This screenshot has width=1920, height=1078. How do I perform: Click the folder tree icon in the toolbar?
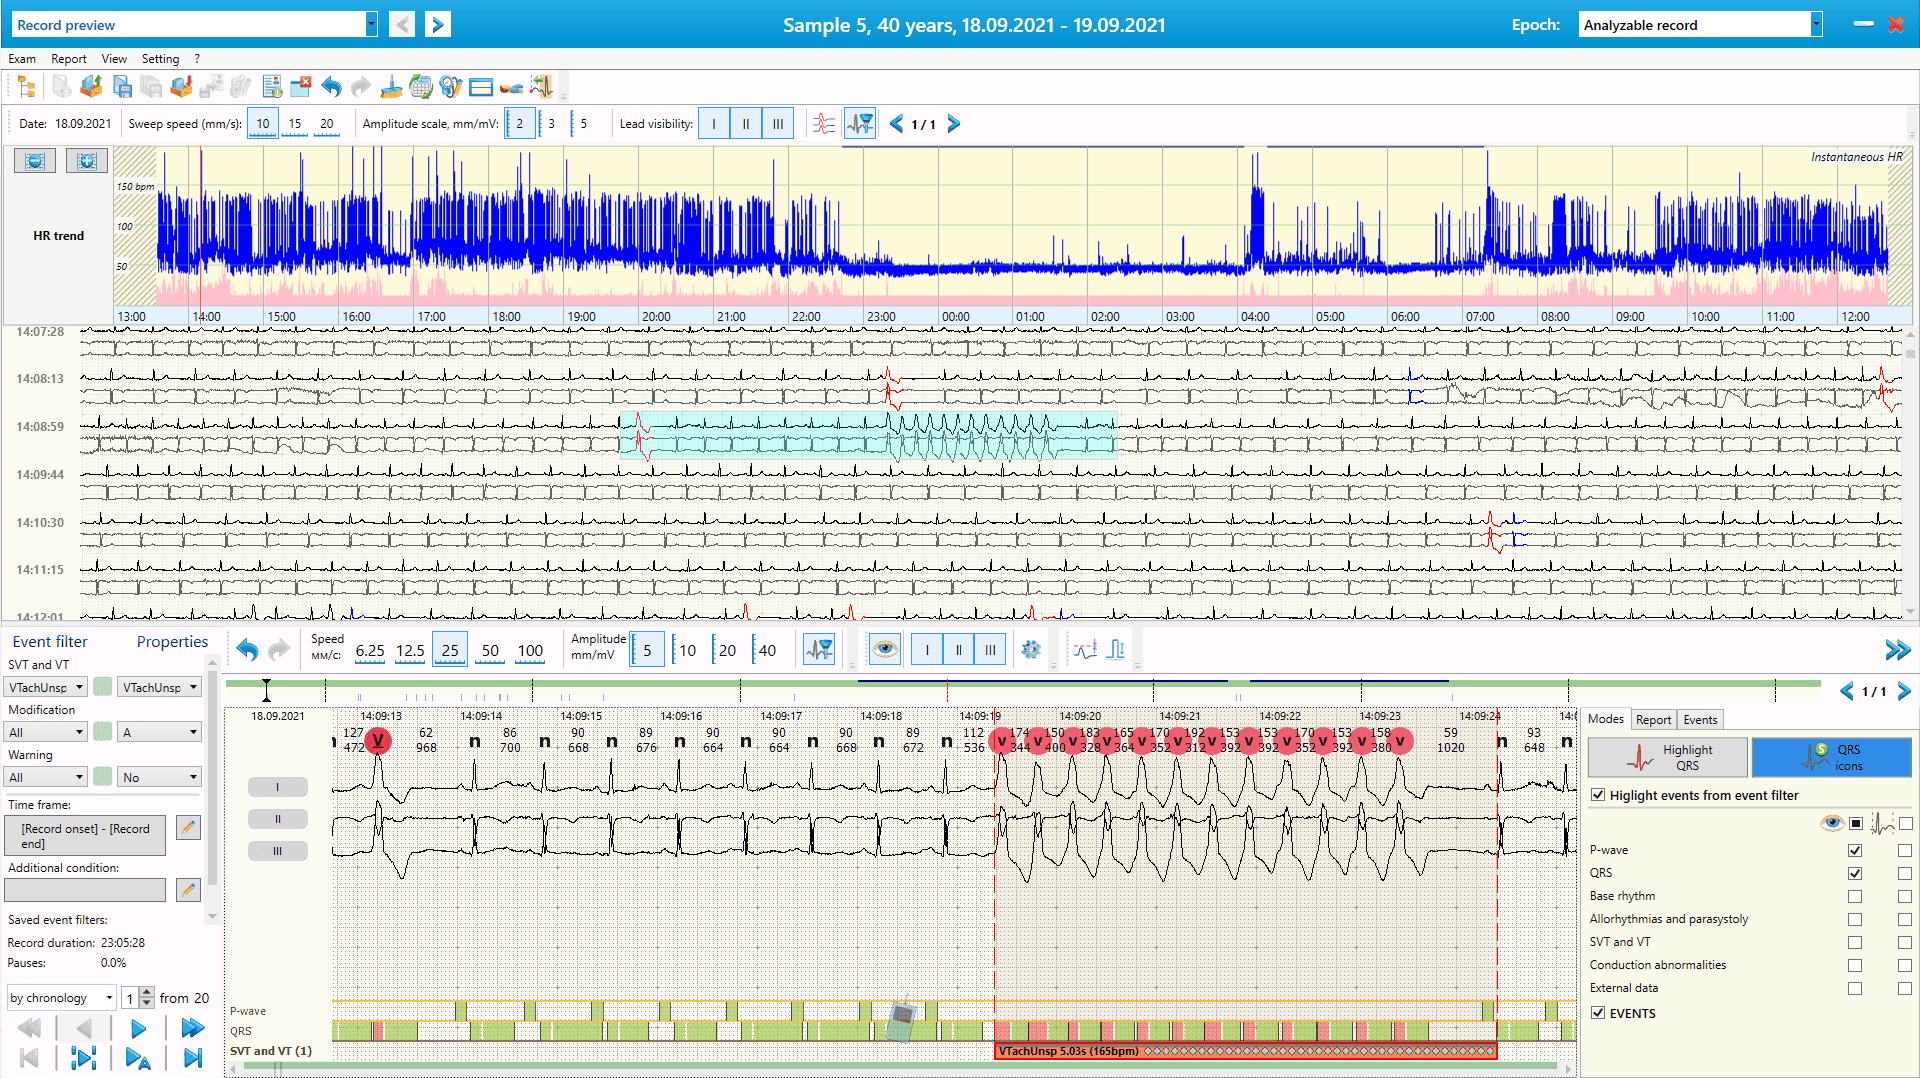pos(27,87)
